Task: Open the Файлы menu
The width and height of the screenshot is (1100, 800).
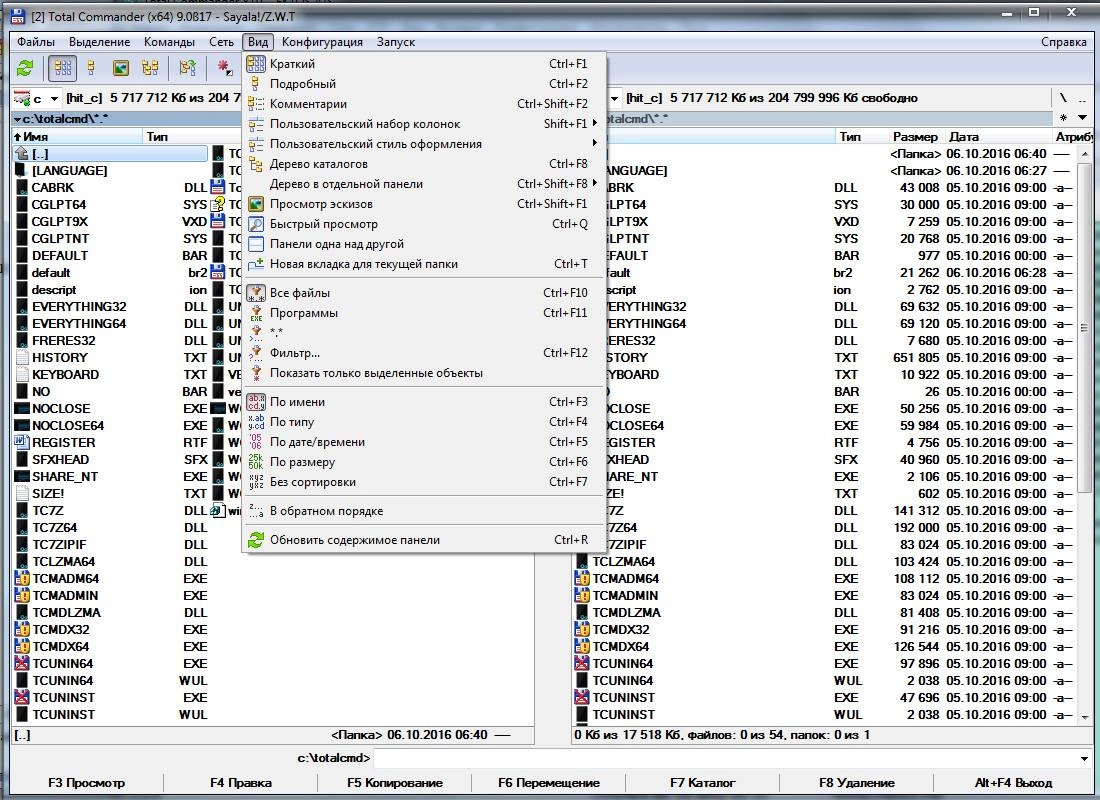Action: point(36,41)
